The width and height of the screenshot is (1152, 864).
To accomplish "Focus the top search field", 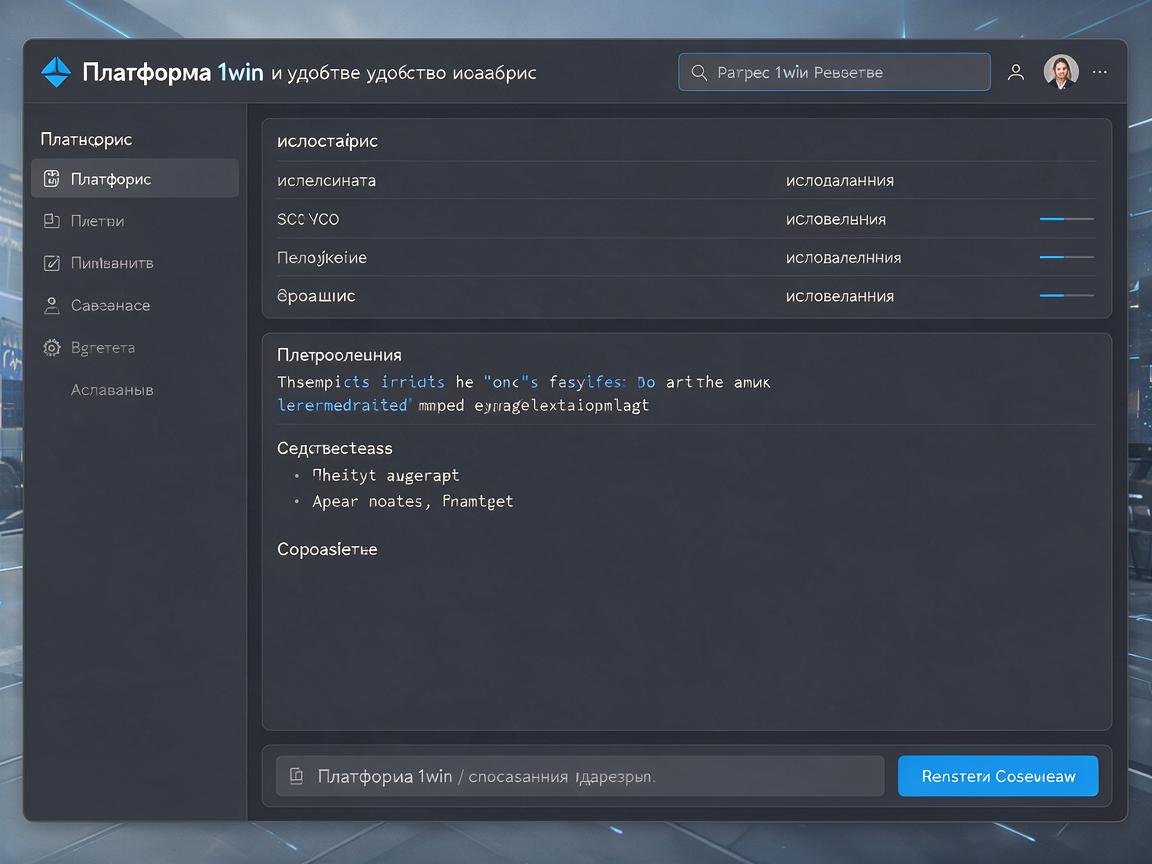I will point(834,72).
